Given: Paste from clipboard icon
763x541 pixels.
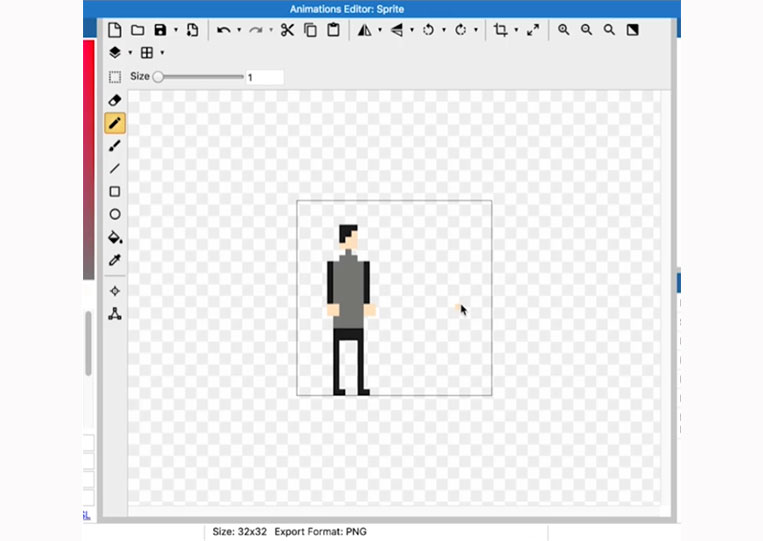Looking at the screenshot, I should tap(333, 30).
